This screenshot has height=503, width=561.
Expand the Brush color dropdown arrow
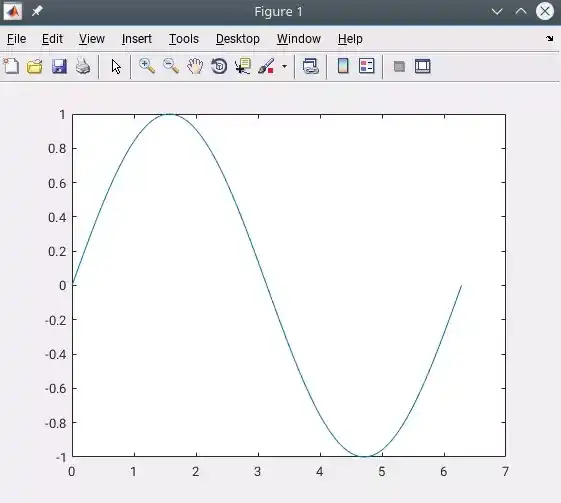click(x=284, y=67)
